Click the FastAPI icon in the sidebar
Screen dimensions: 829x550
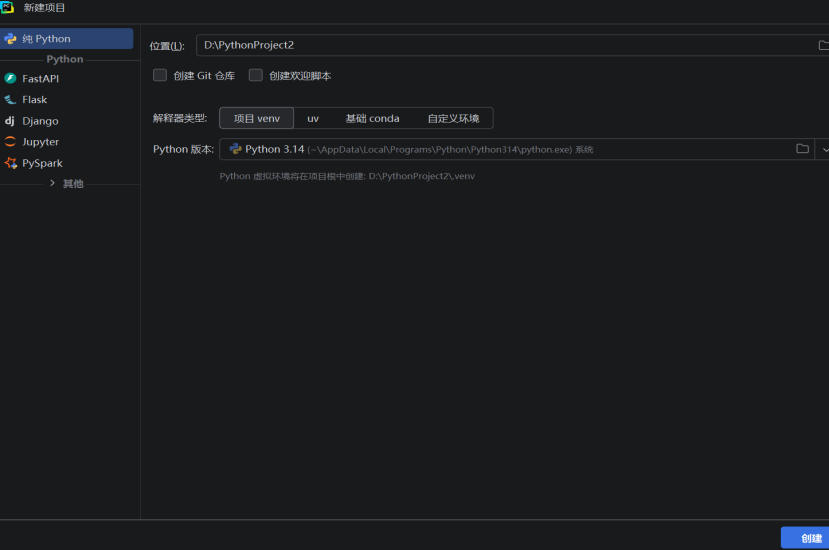coord(10,78)
